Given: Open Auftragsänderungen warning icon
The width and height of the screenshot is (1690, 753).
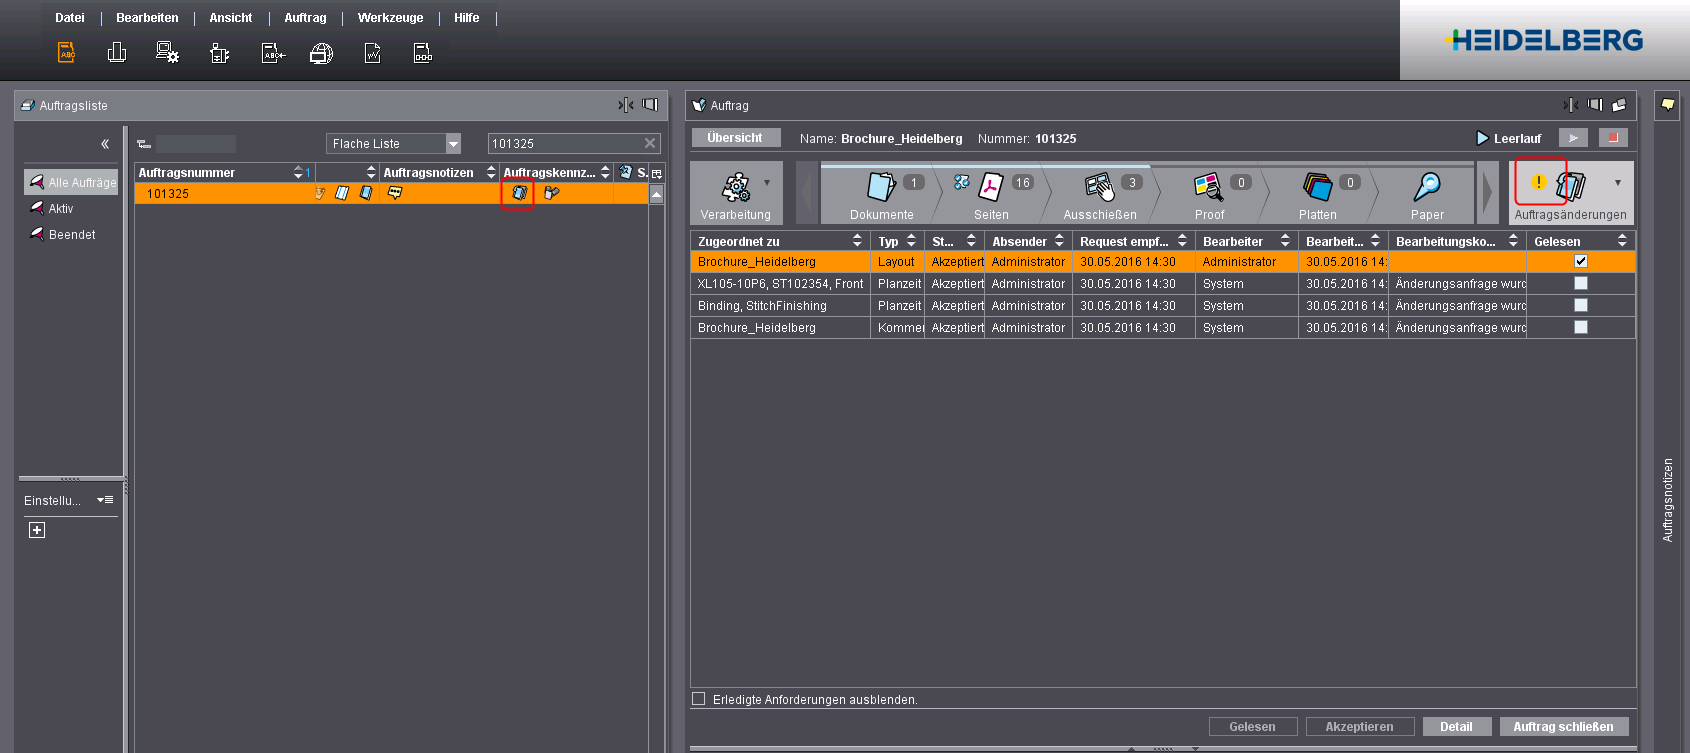Looking at the screenshot, I should tap(1540, 182).
